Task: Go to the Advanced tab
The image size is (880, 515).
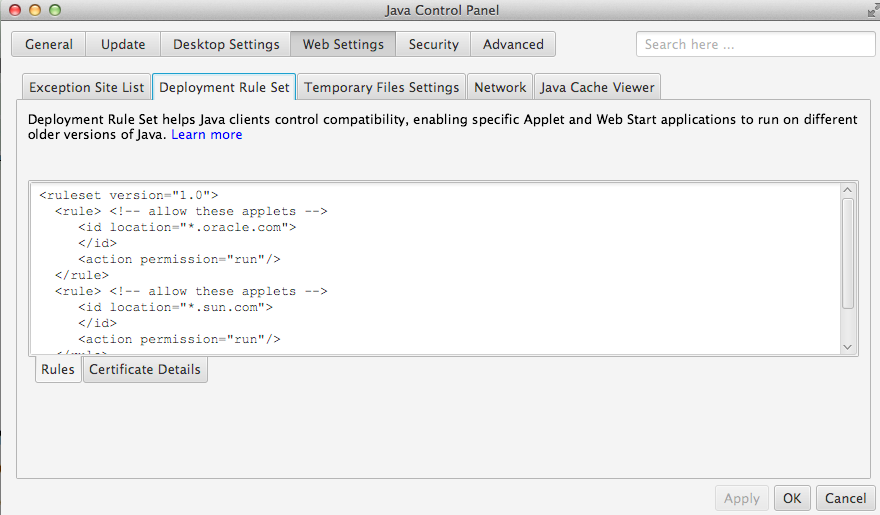Action: pos(513,44)
